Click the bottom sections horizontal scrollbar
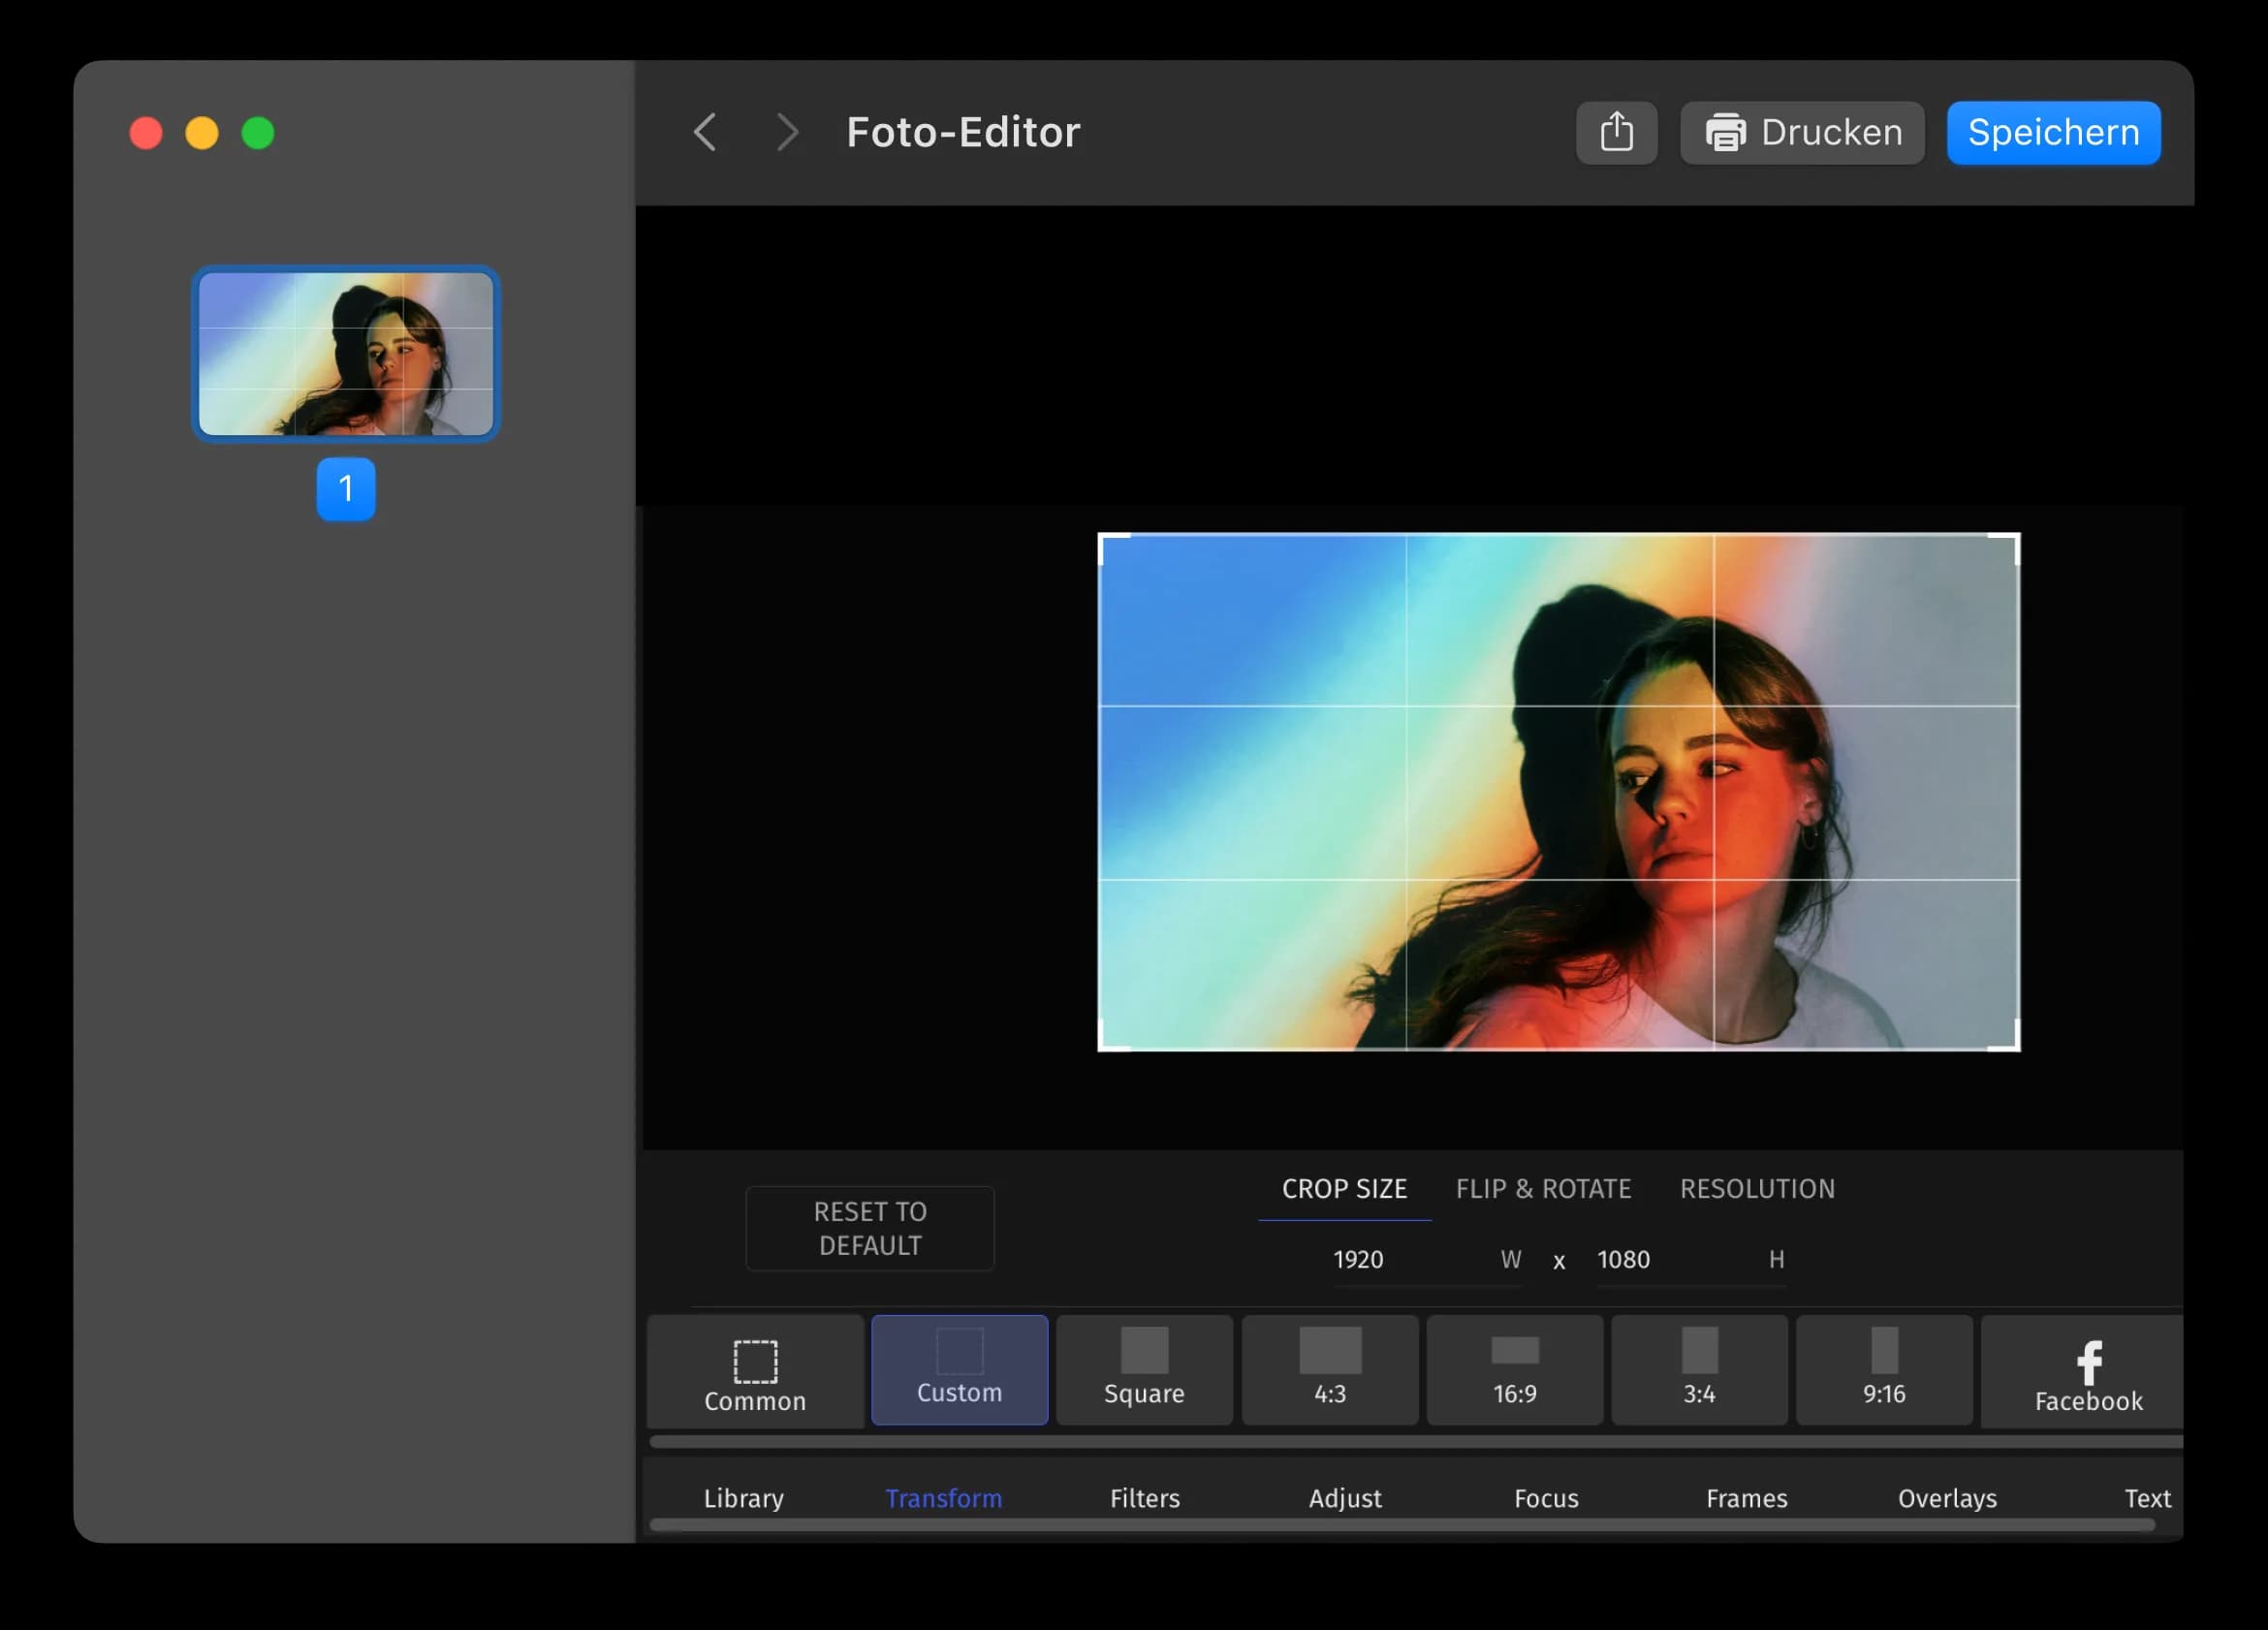Screen dimensions: 2268x1630 [1402, 1525]
